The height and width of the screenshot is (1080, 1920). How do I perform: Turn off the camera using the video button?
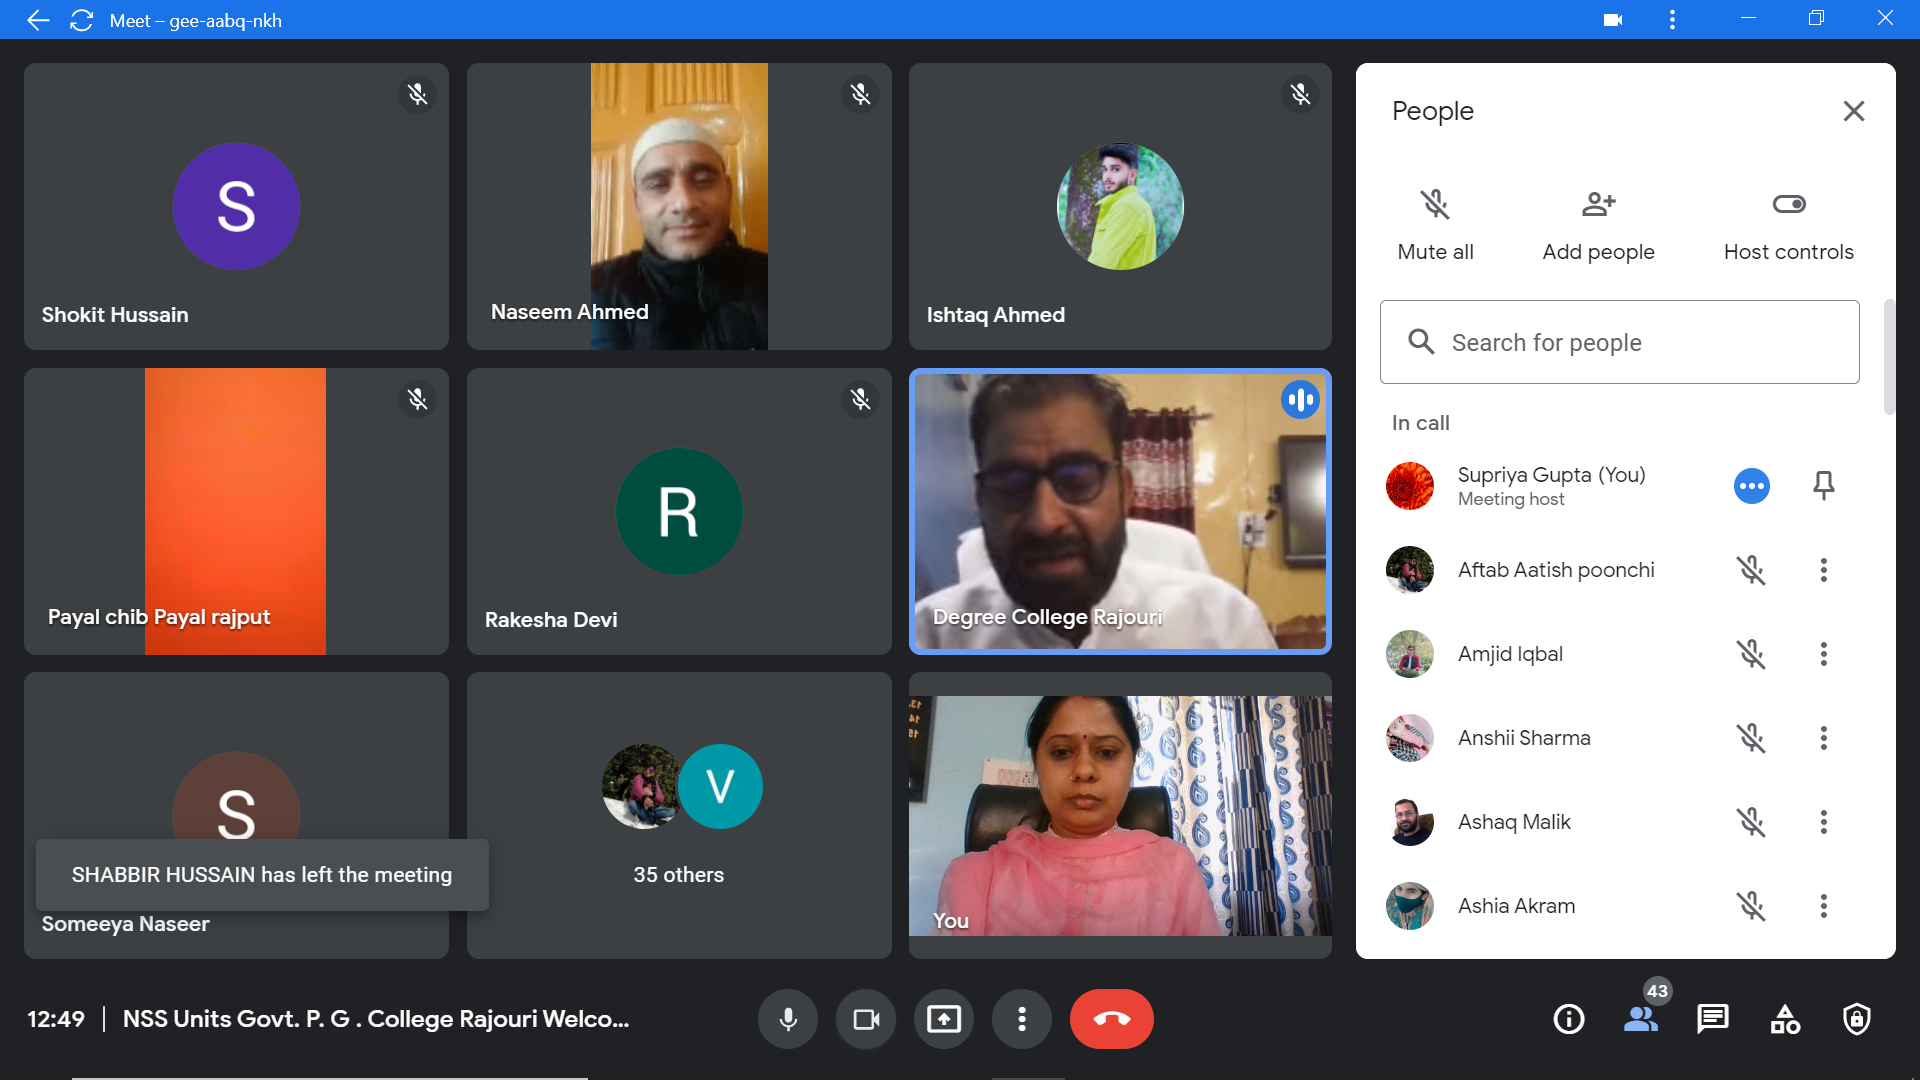[866, 1019]
